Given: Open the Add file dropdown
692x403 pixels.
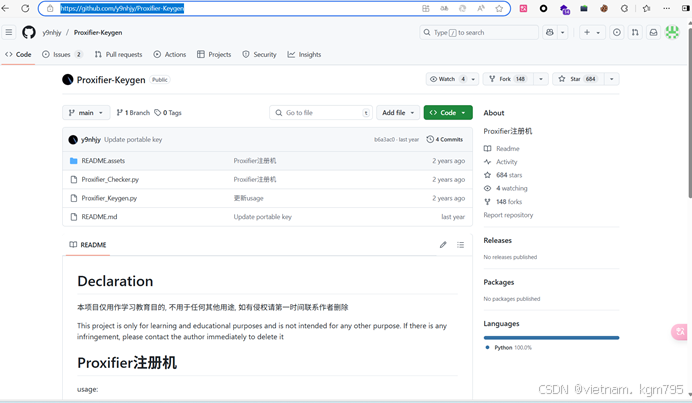Looking at the screenshot, I should point(398,113).
